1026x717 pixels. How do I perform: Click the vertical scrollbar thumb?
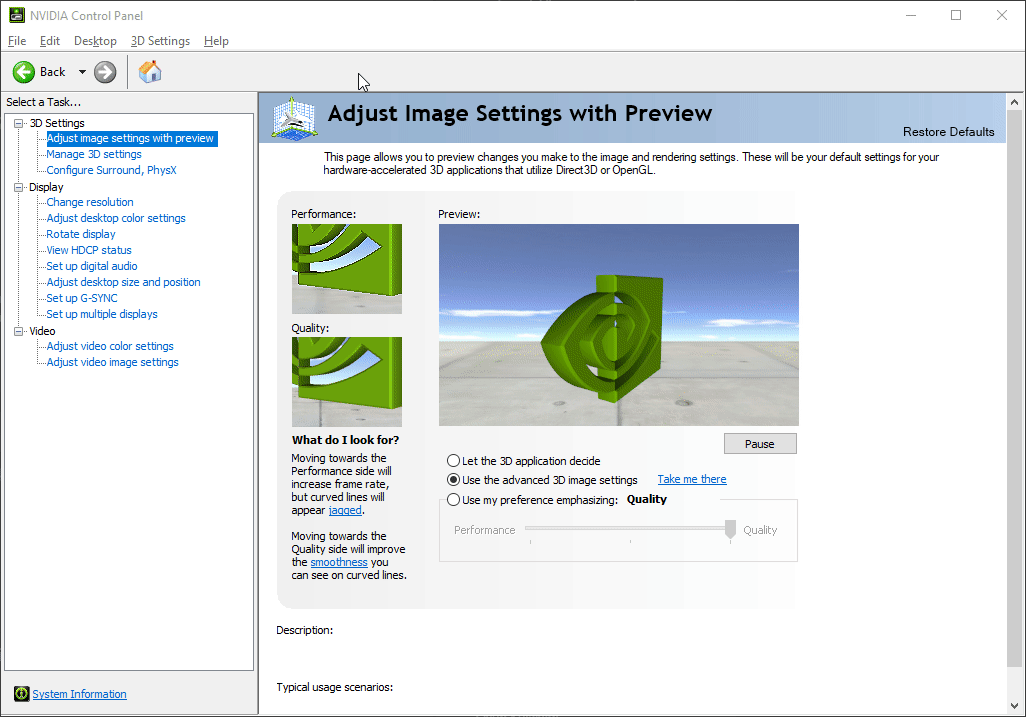point(1014,389)
